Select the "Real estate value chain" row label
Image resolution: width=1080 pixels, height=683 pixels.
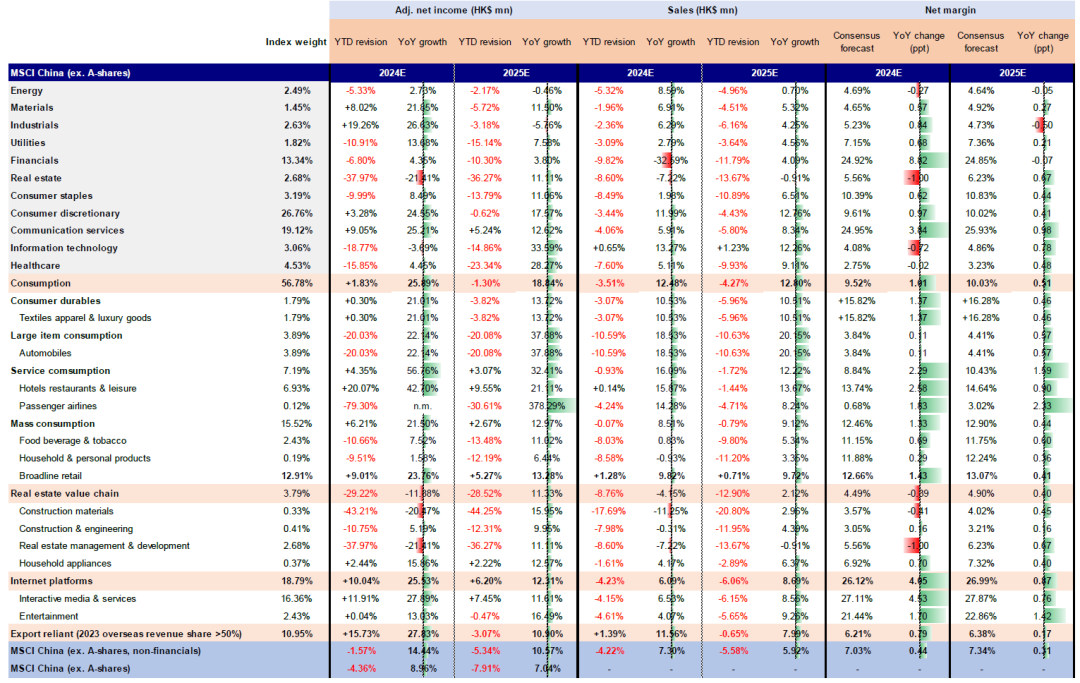(65, 494)
